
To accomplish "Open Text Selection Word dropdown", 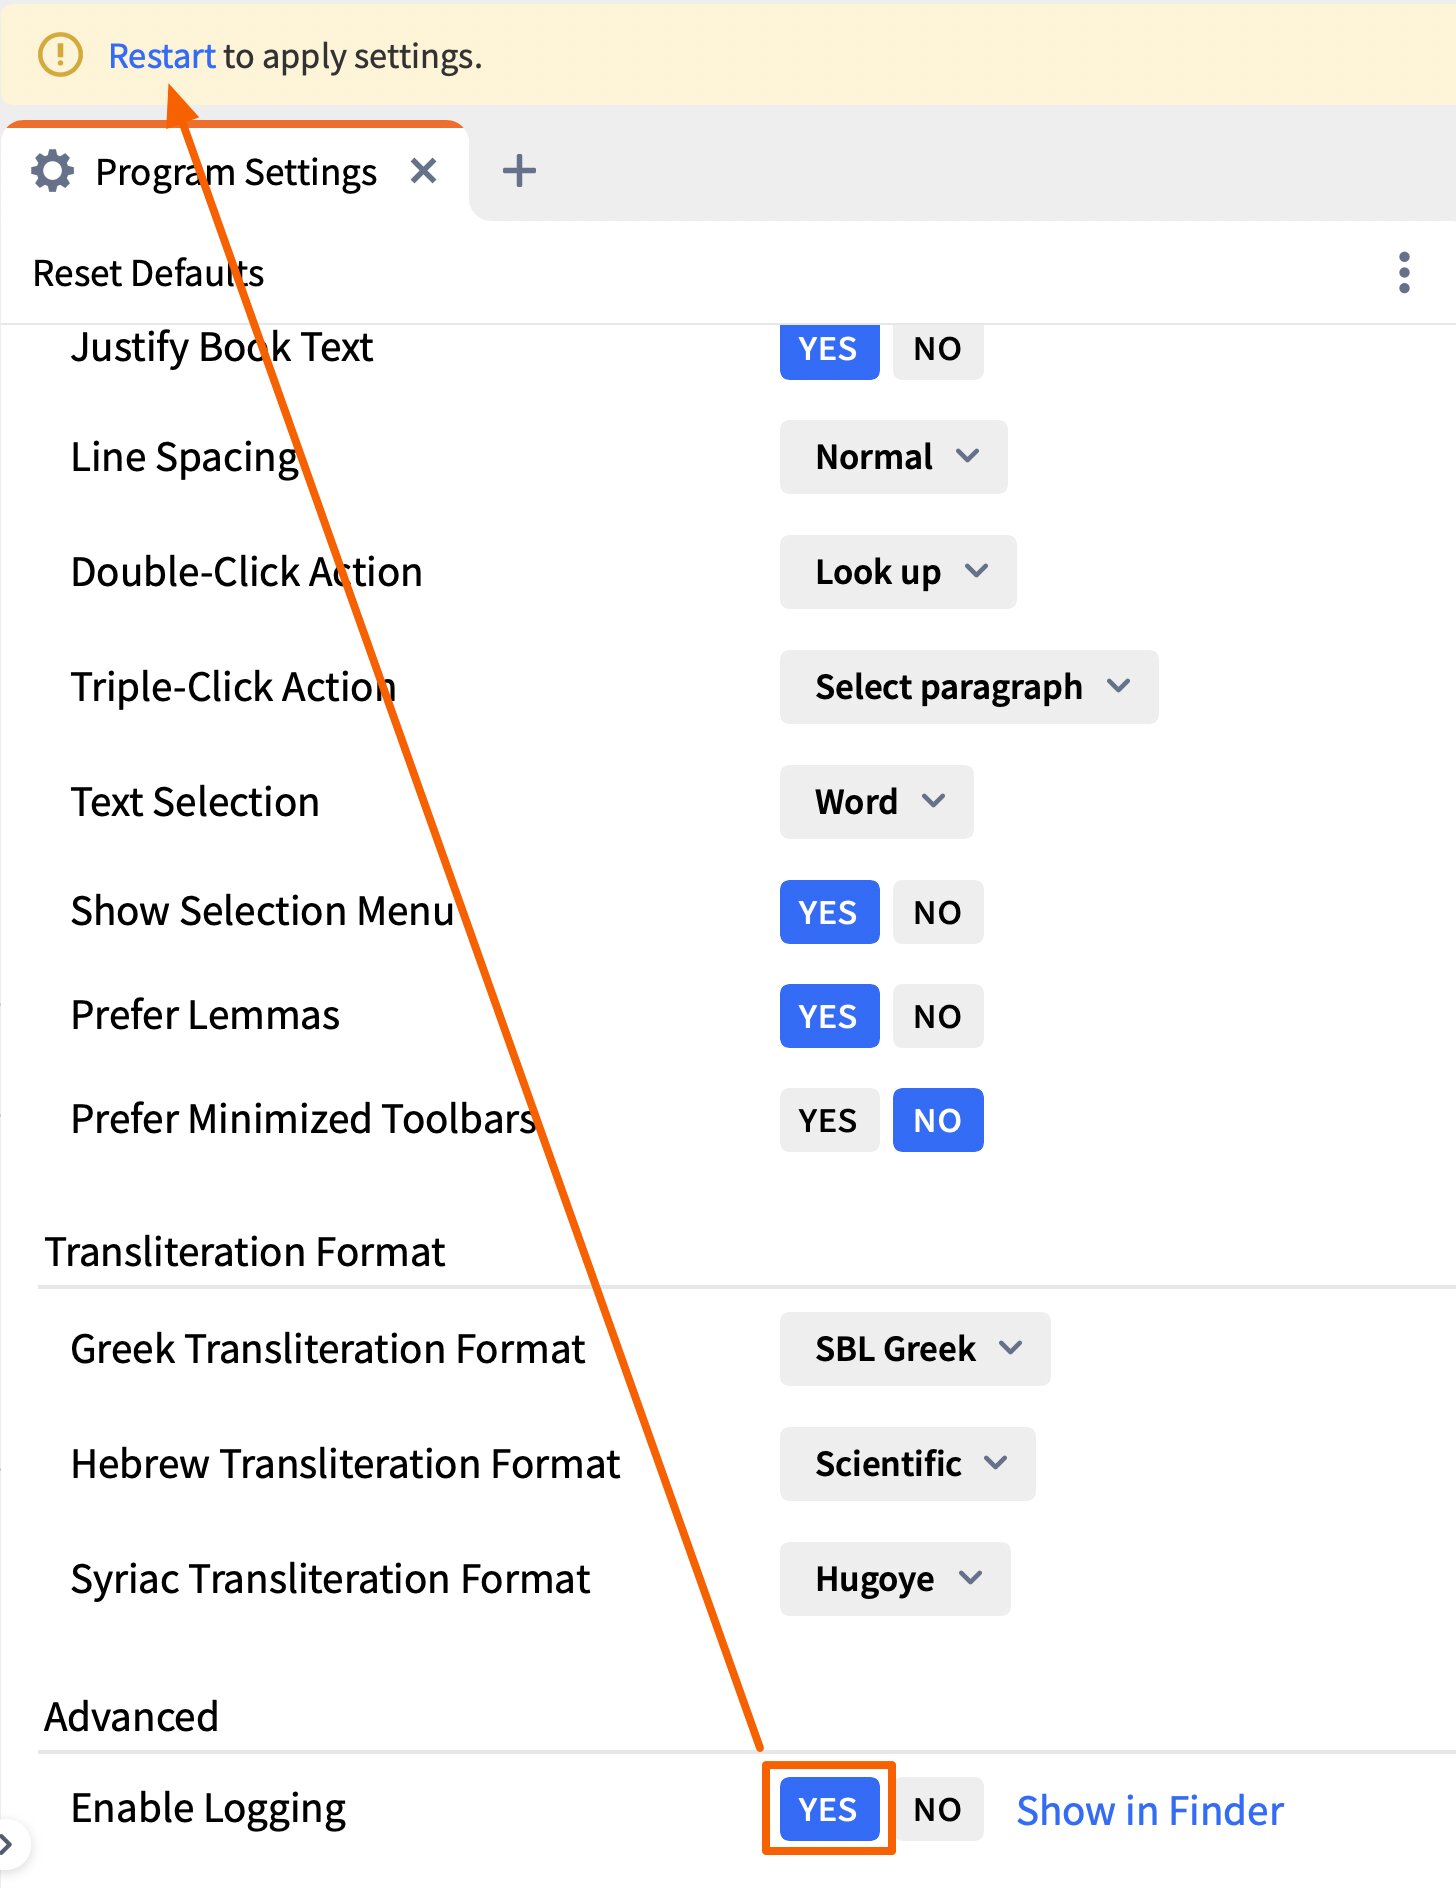I will (x=876, y=802).
